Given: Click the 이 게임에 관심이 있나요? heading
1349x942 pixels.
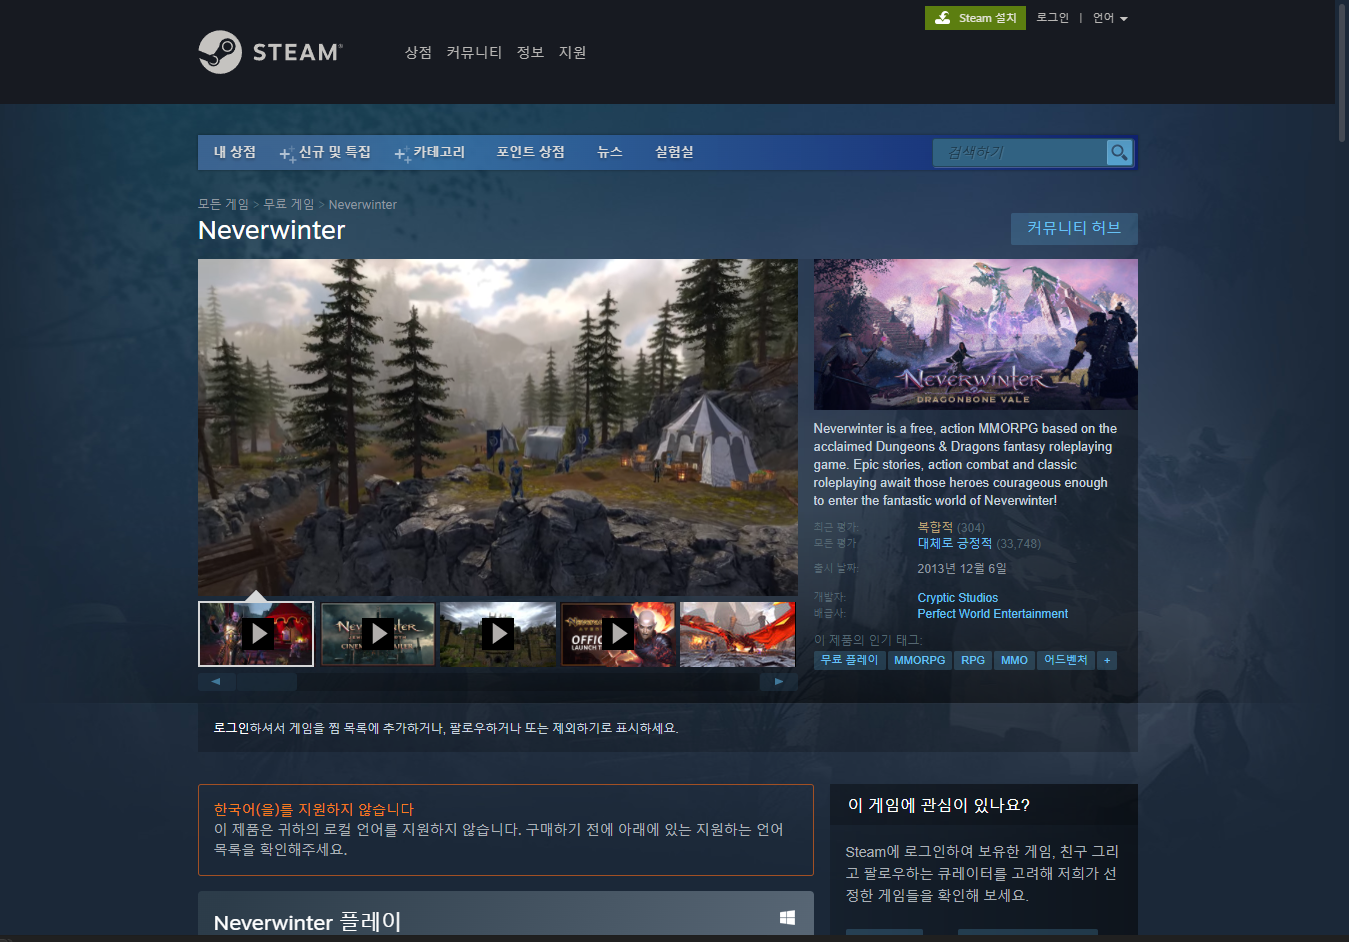Looking at the screenshot, I should coord(939,805).
